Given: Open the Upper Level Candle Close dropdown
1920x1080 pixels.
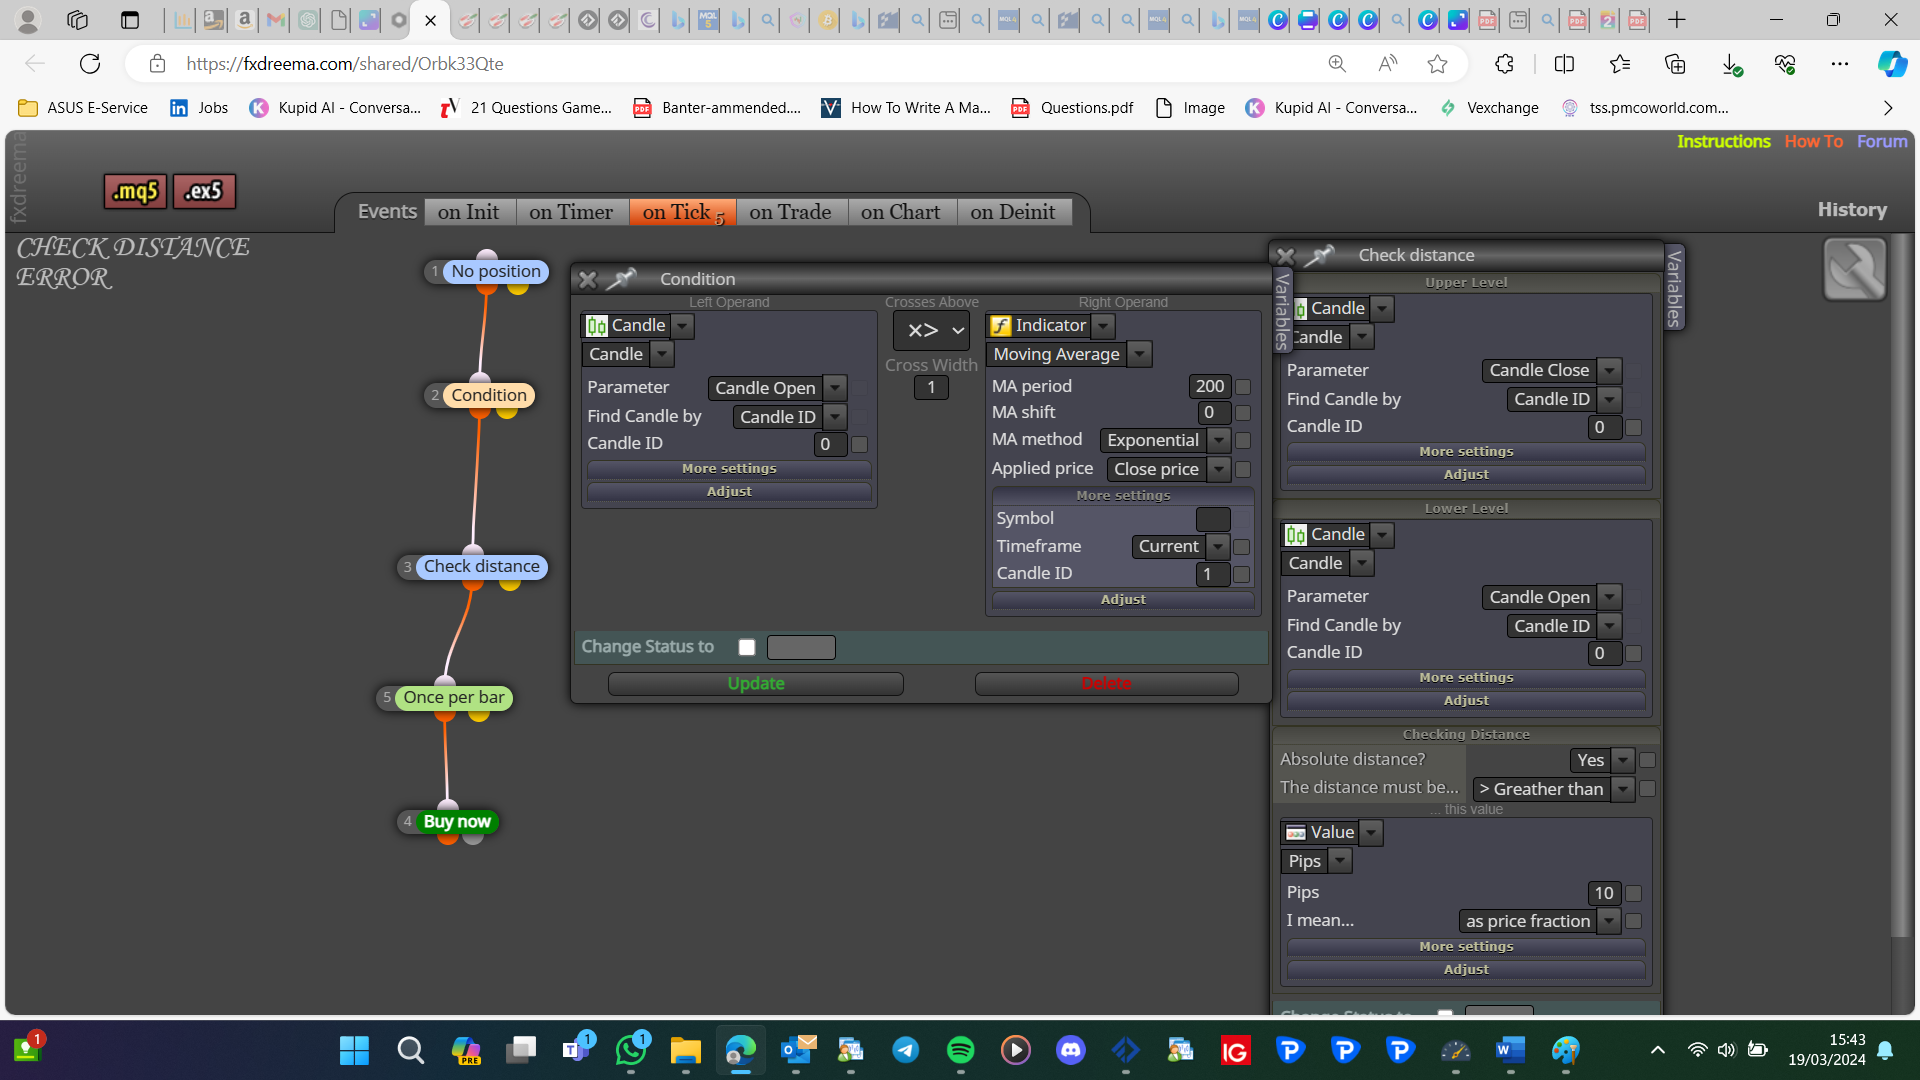Looking at the screenshot, I should tap(1609, 371).
